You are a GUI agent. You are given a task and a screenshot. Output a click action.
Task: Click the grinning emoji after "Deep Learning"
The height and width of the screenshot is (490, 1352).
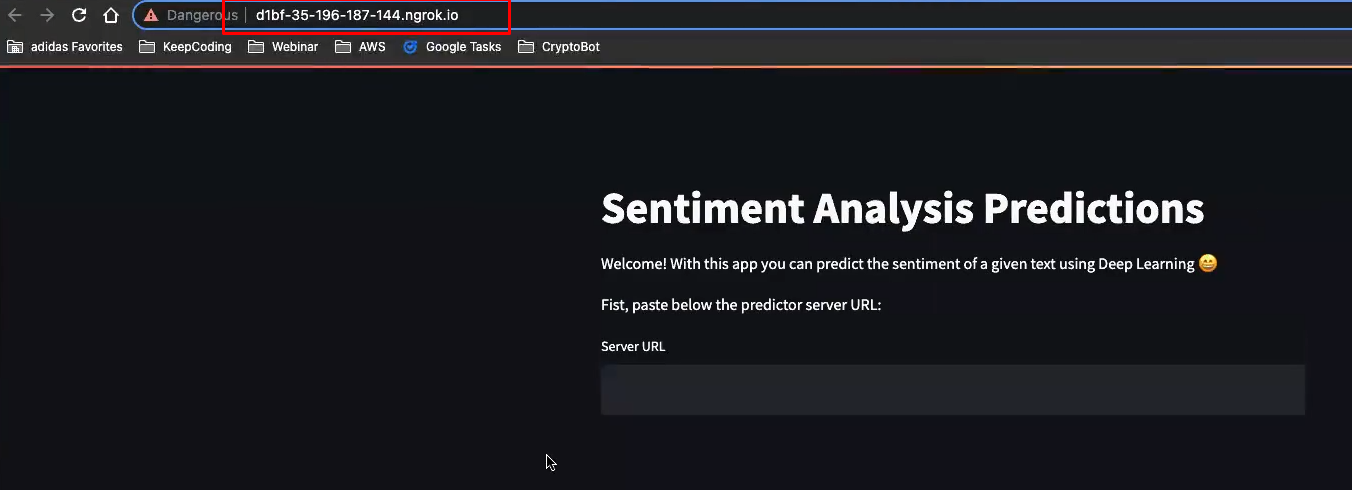point(1208,264)
